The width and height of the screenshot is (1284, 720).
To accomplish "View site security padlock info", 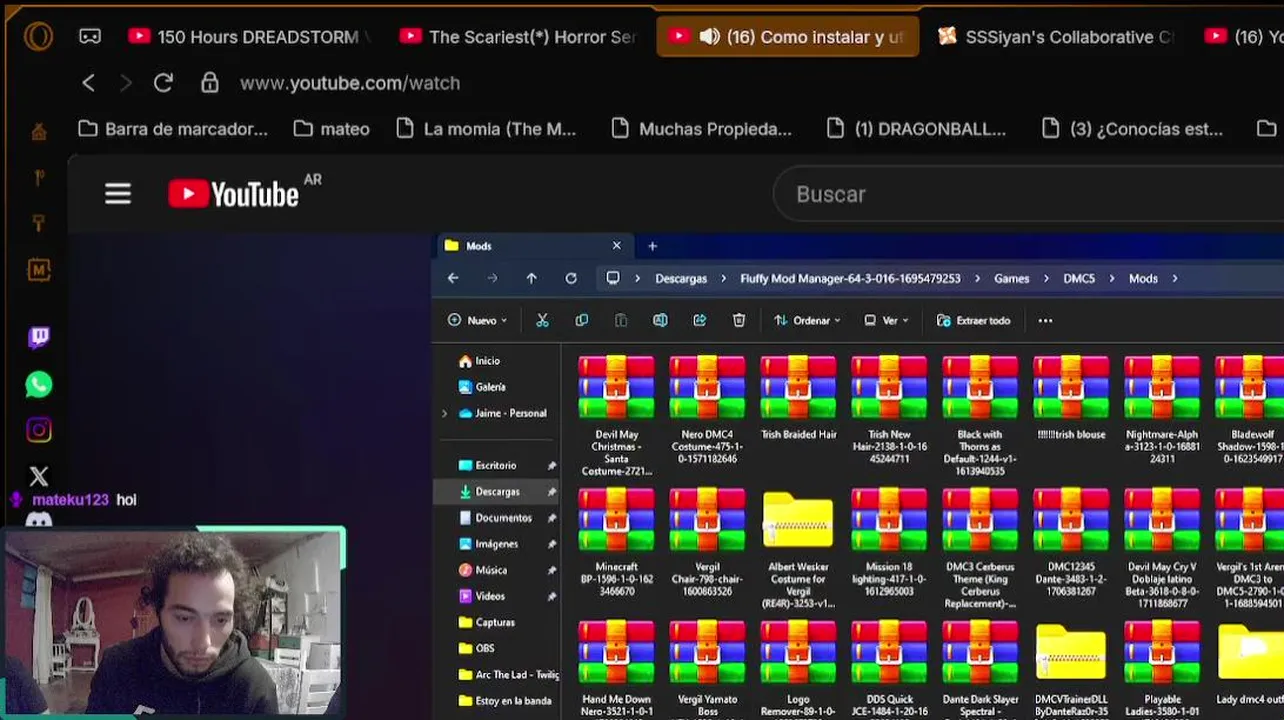I will 210,83.
